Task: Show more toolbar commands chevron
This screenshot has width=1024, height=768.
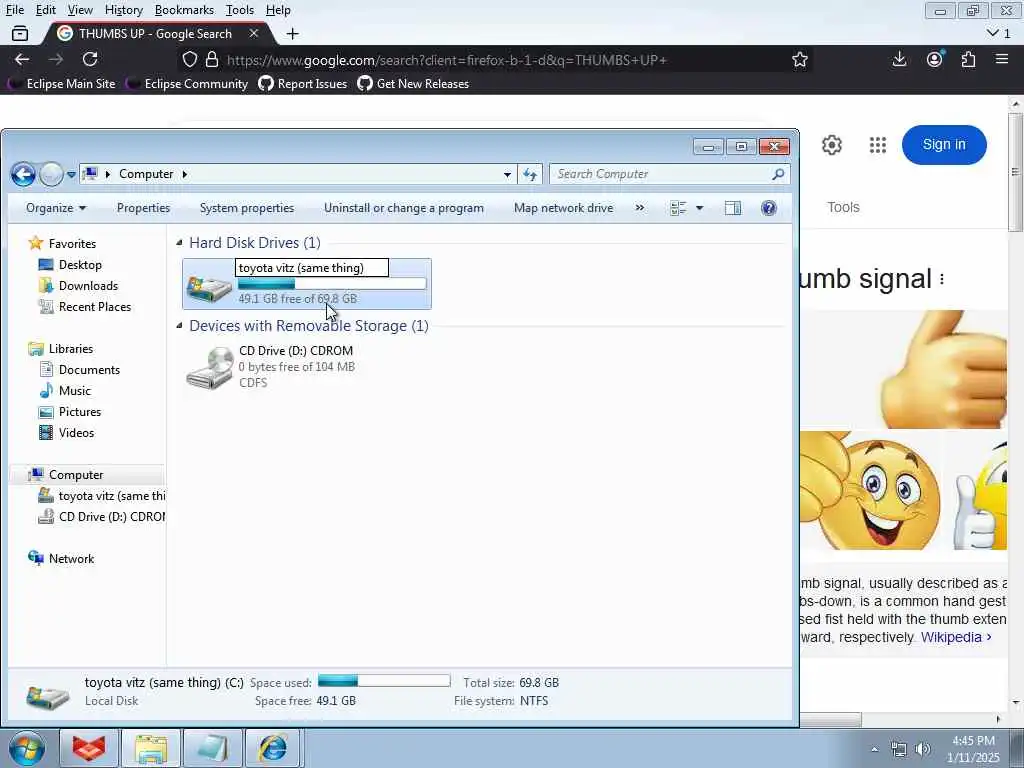Action: (639, 208)
